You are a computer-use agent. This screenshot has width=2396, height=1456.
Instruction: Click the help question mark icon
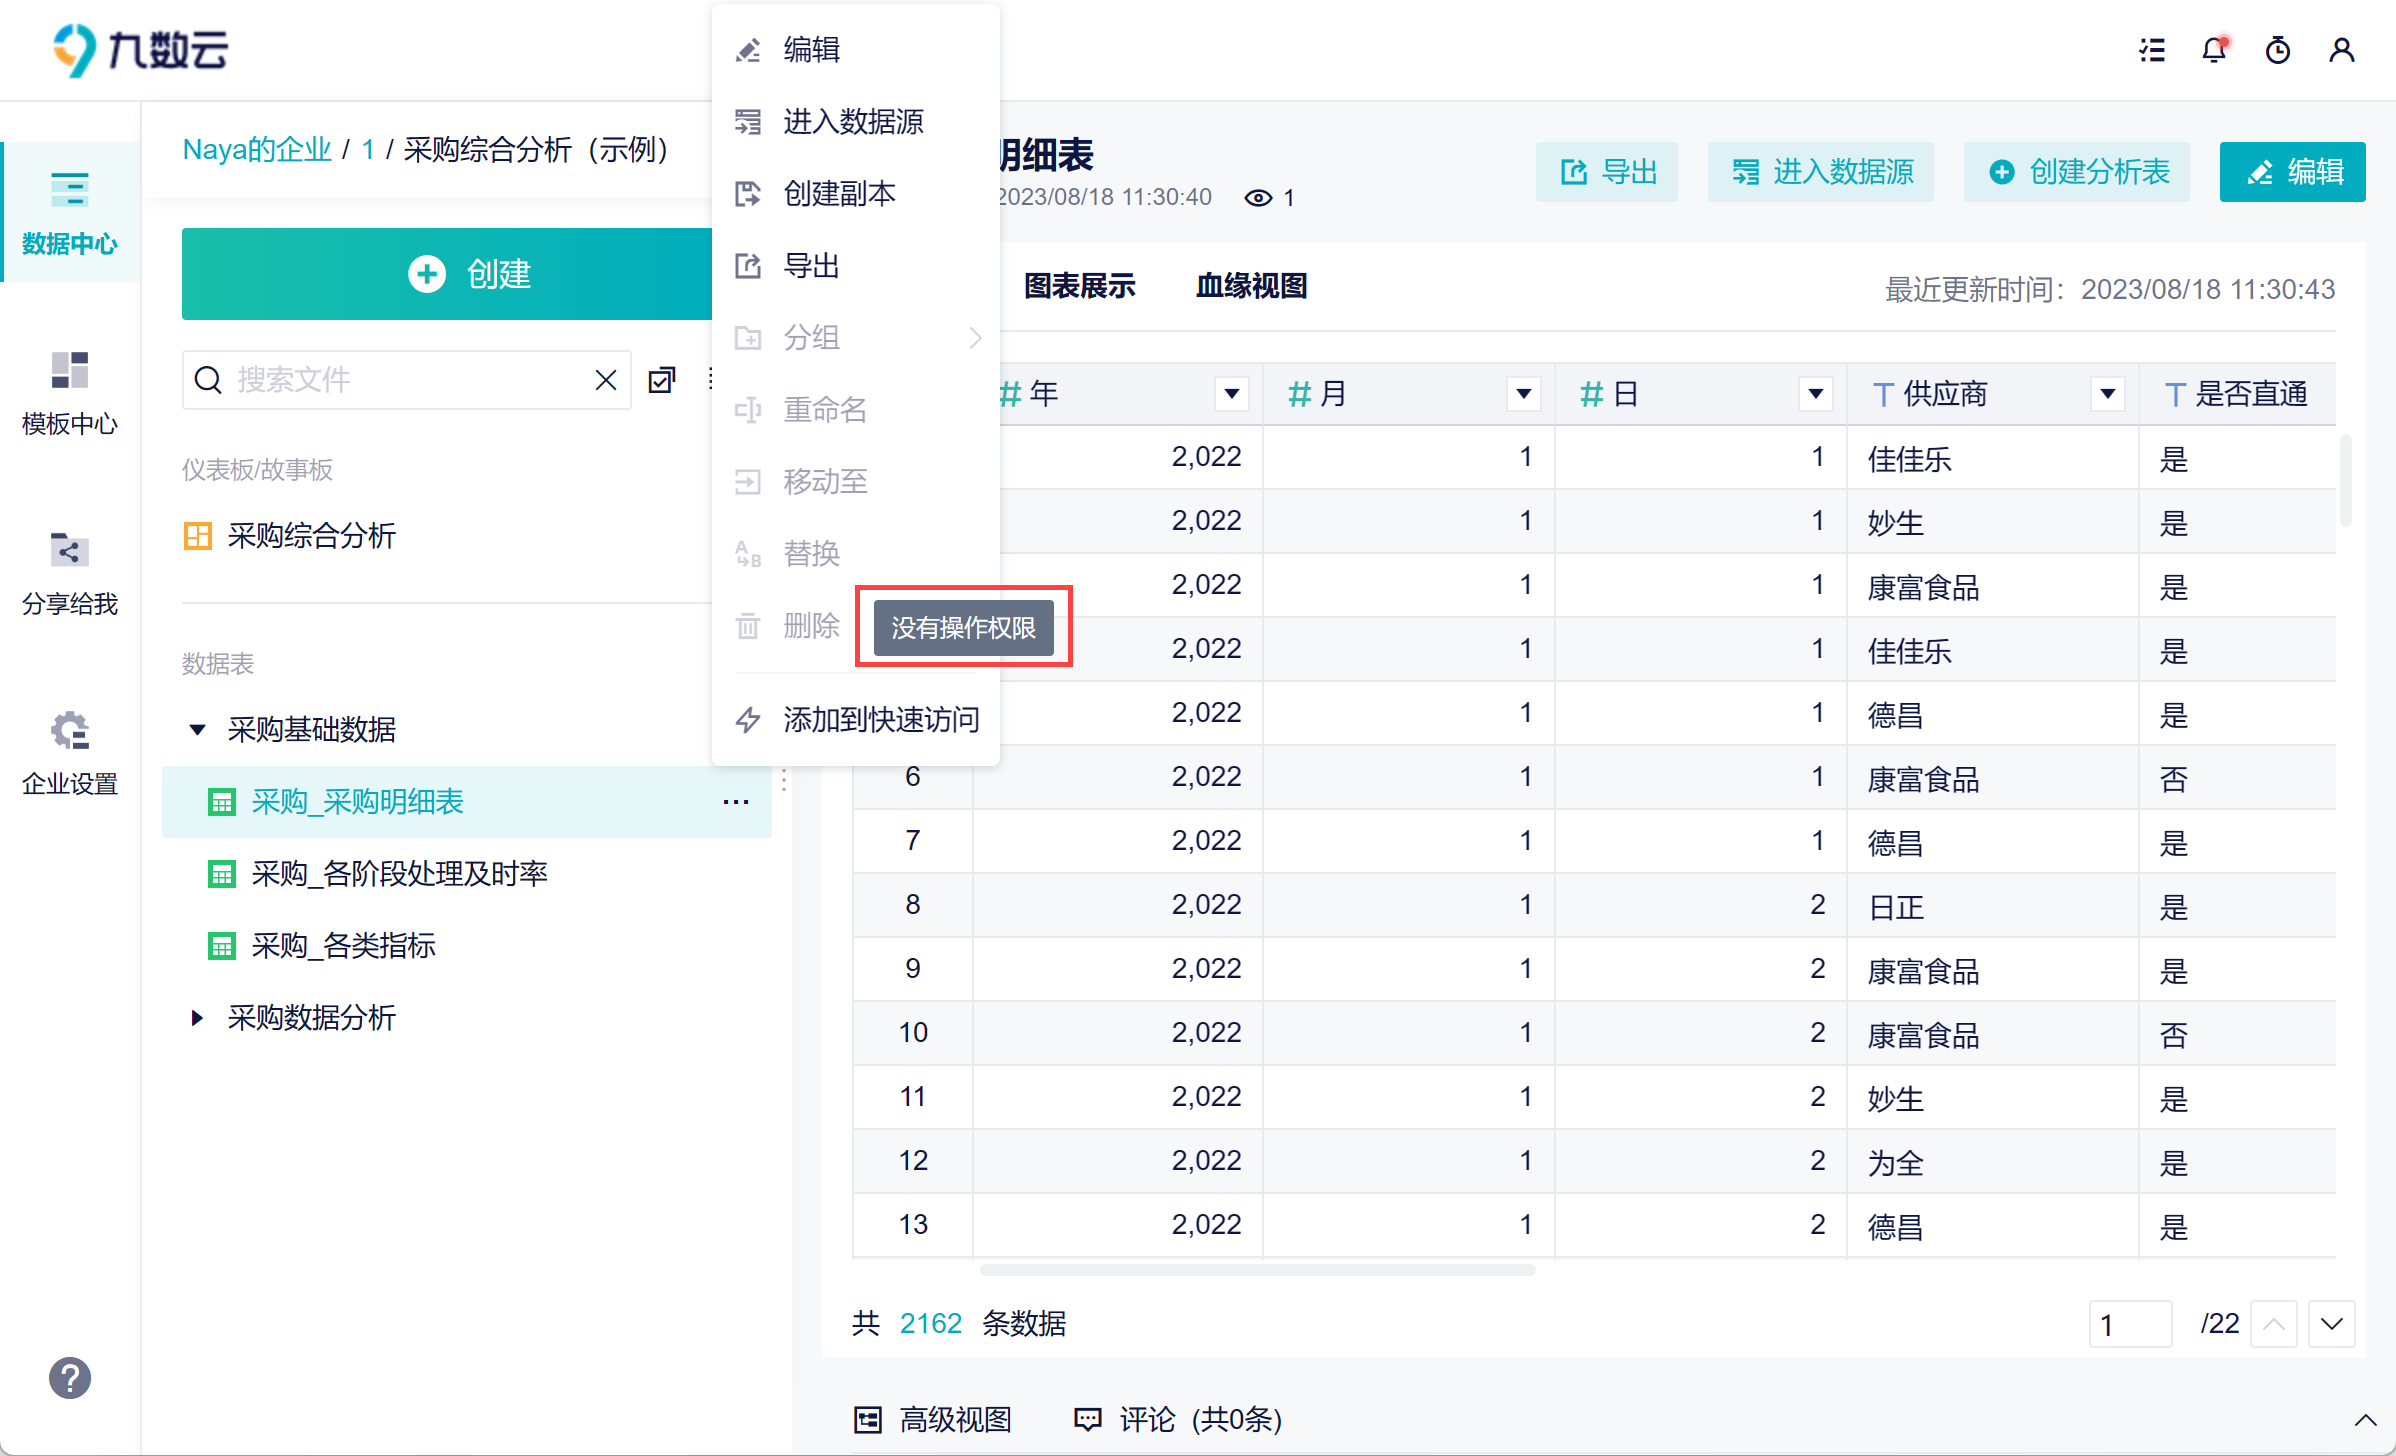pyautogui.click(x=69, y=1378)
